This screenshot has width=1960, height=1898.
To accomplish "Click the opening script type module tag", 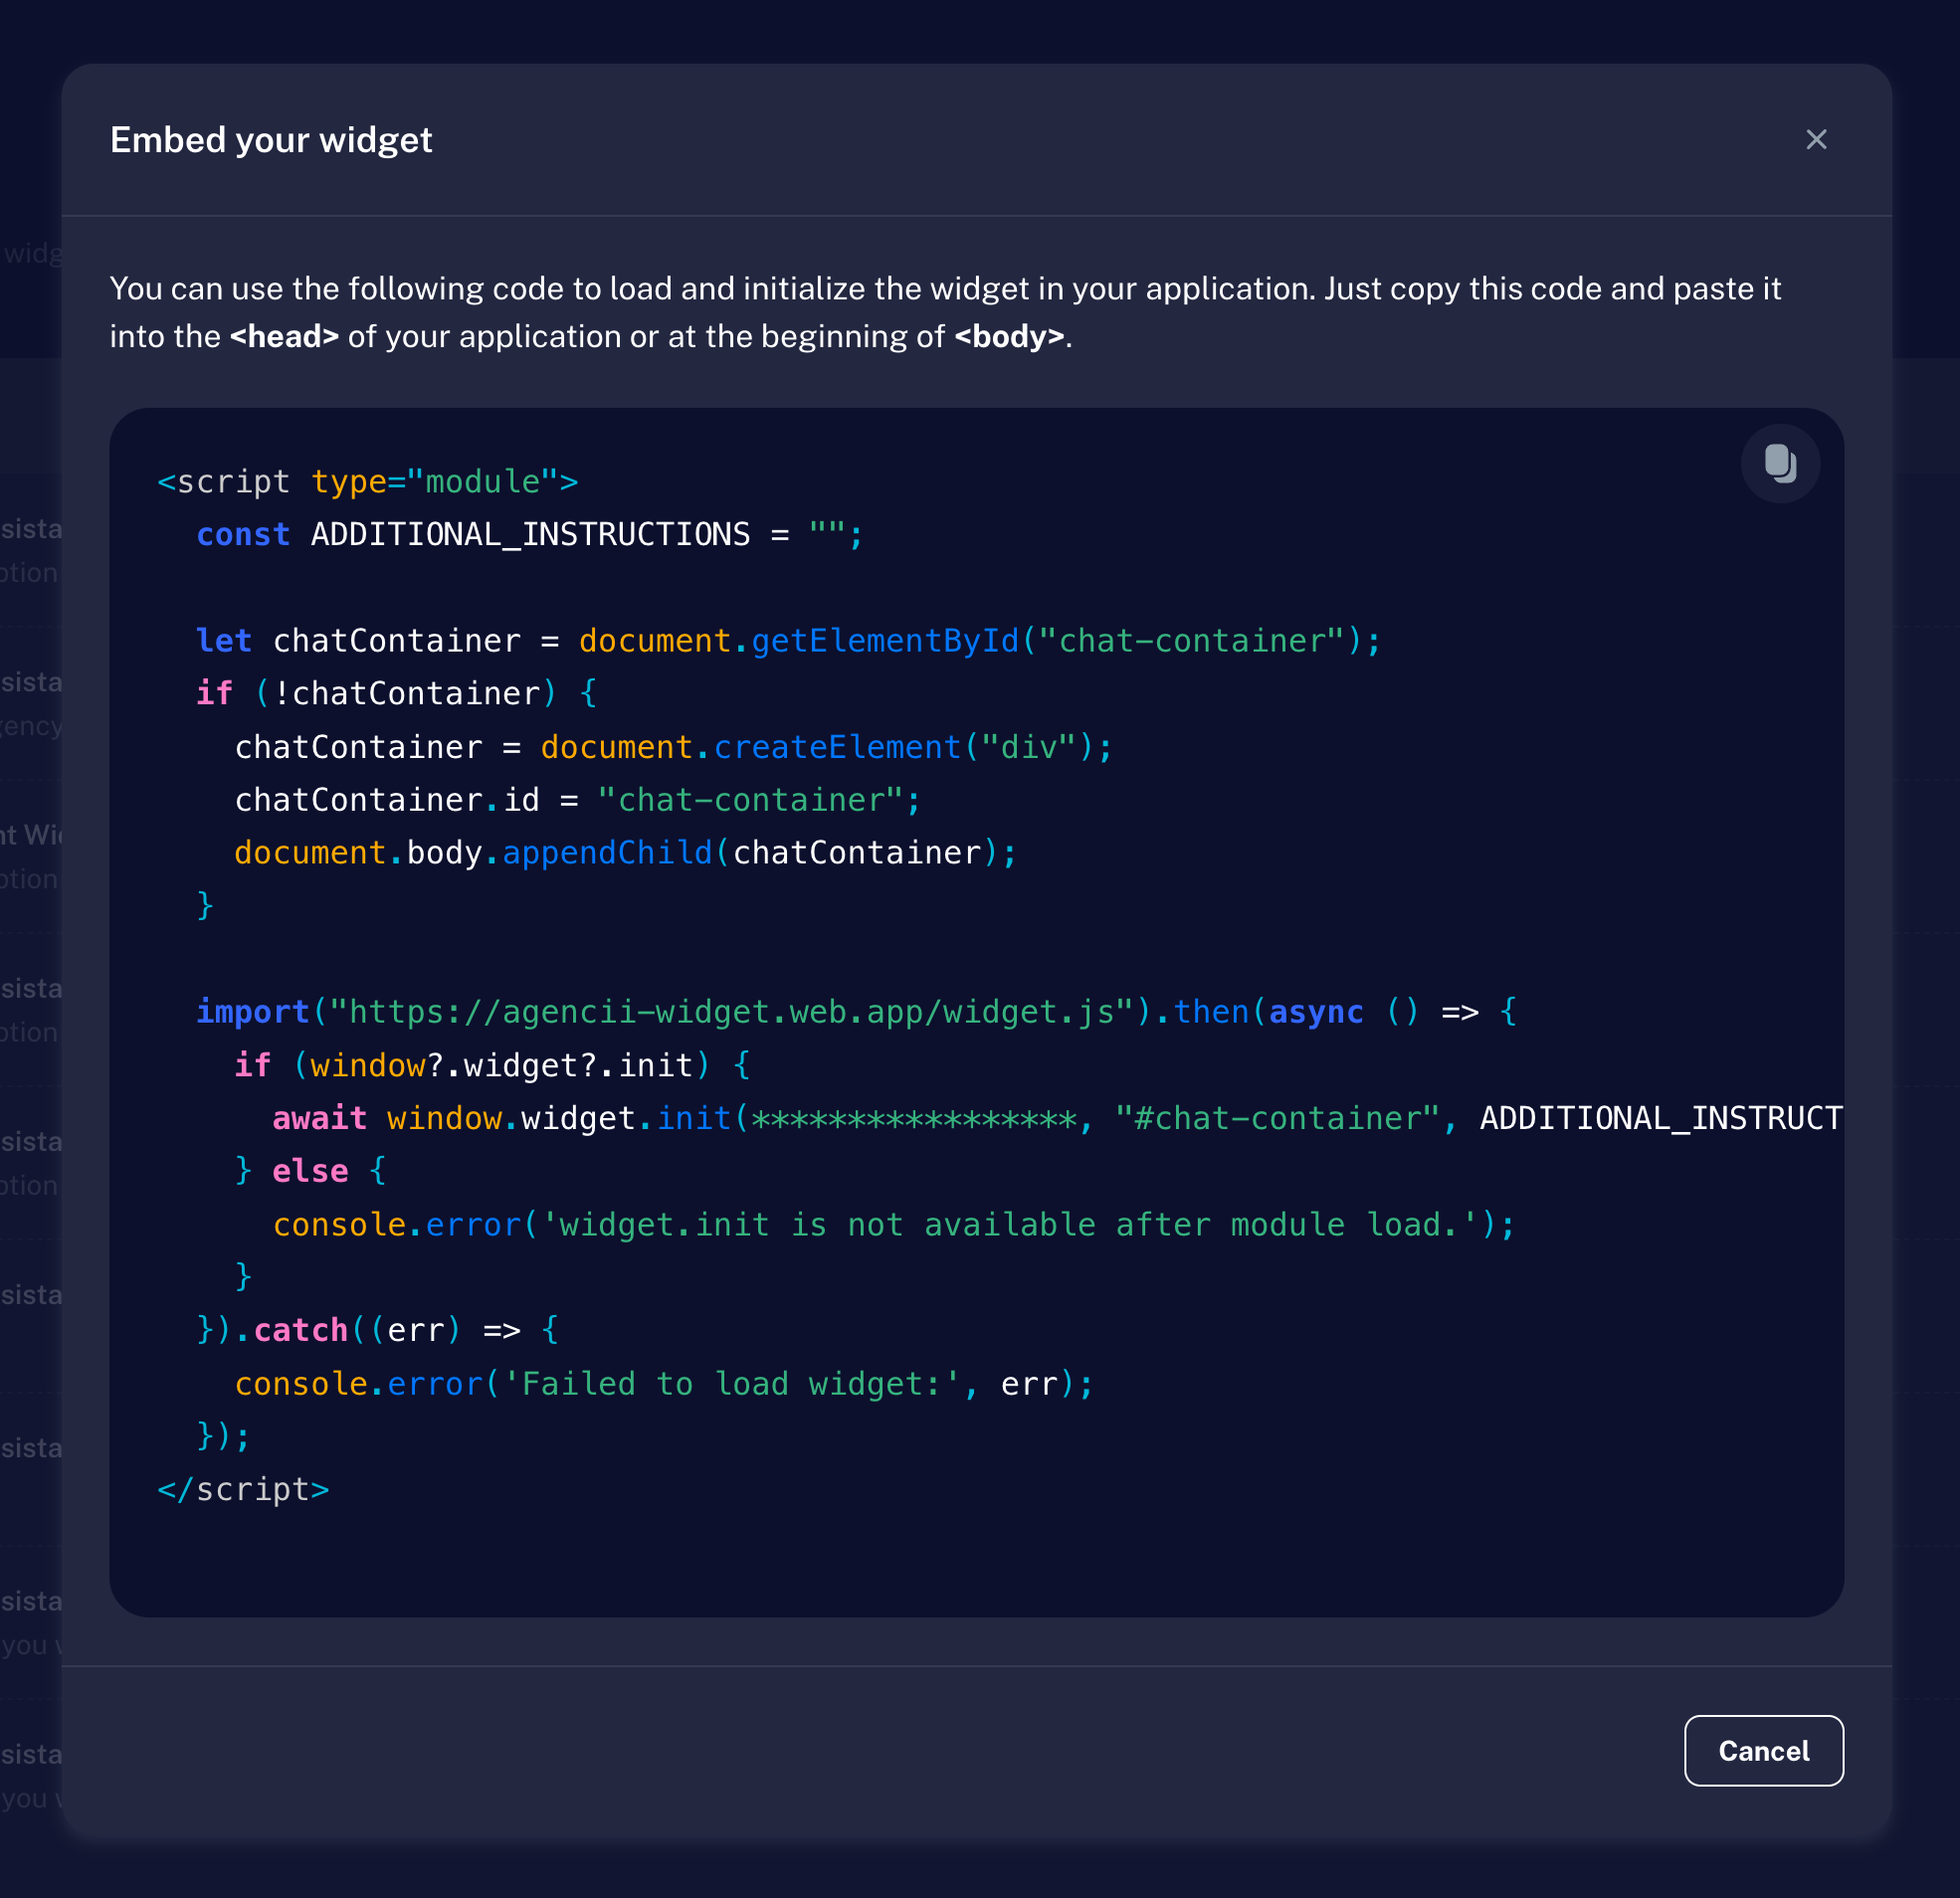I will click(368, 481).
